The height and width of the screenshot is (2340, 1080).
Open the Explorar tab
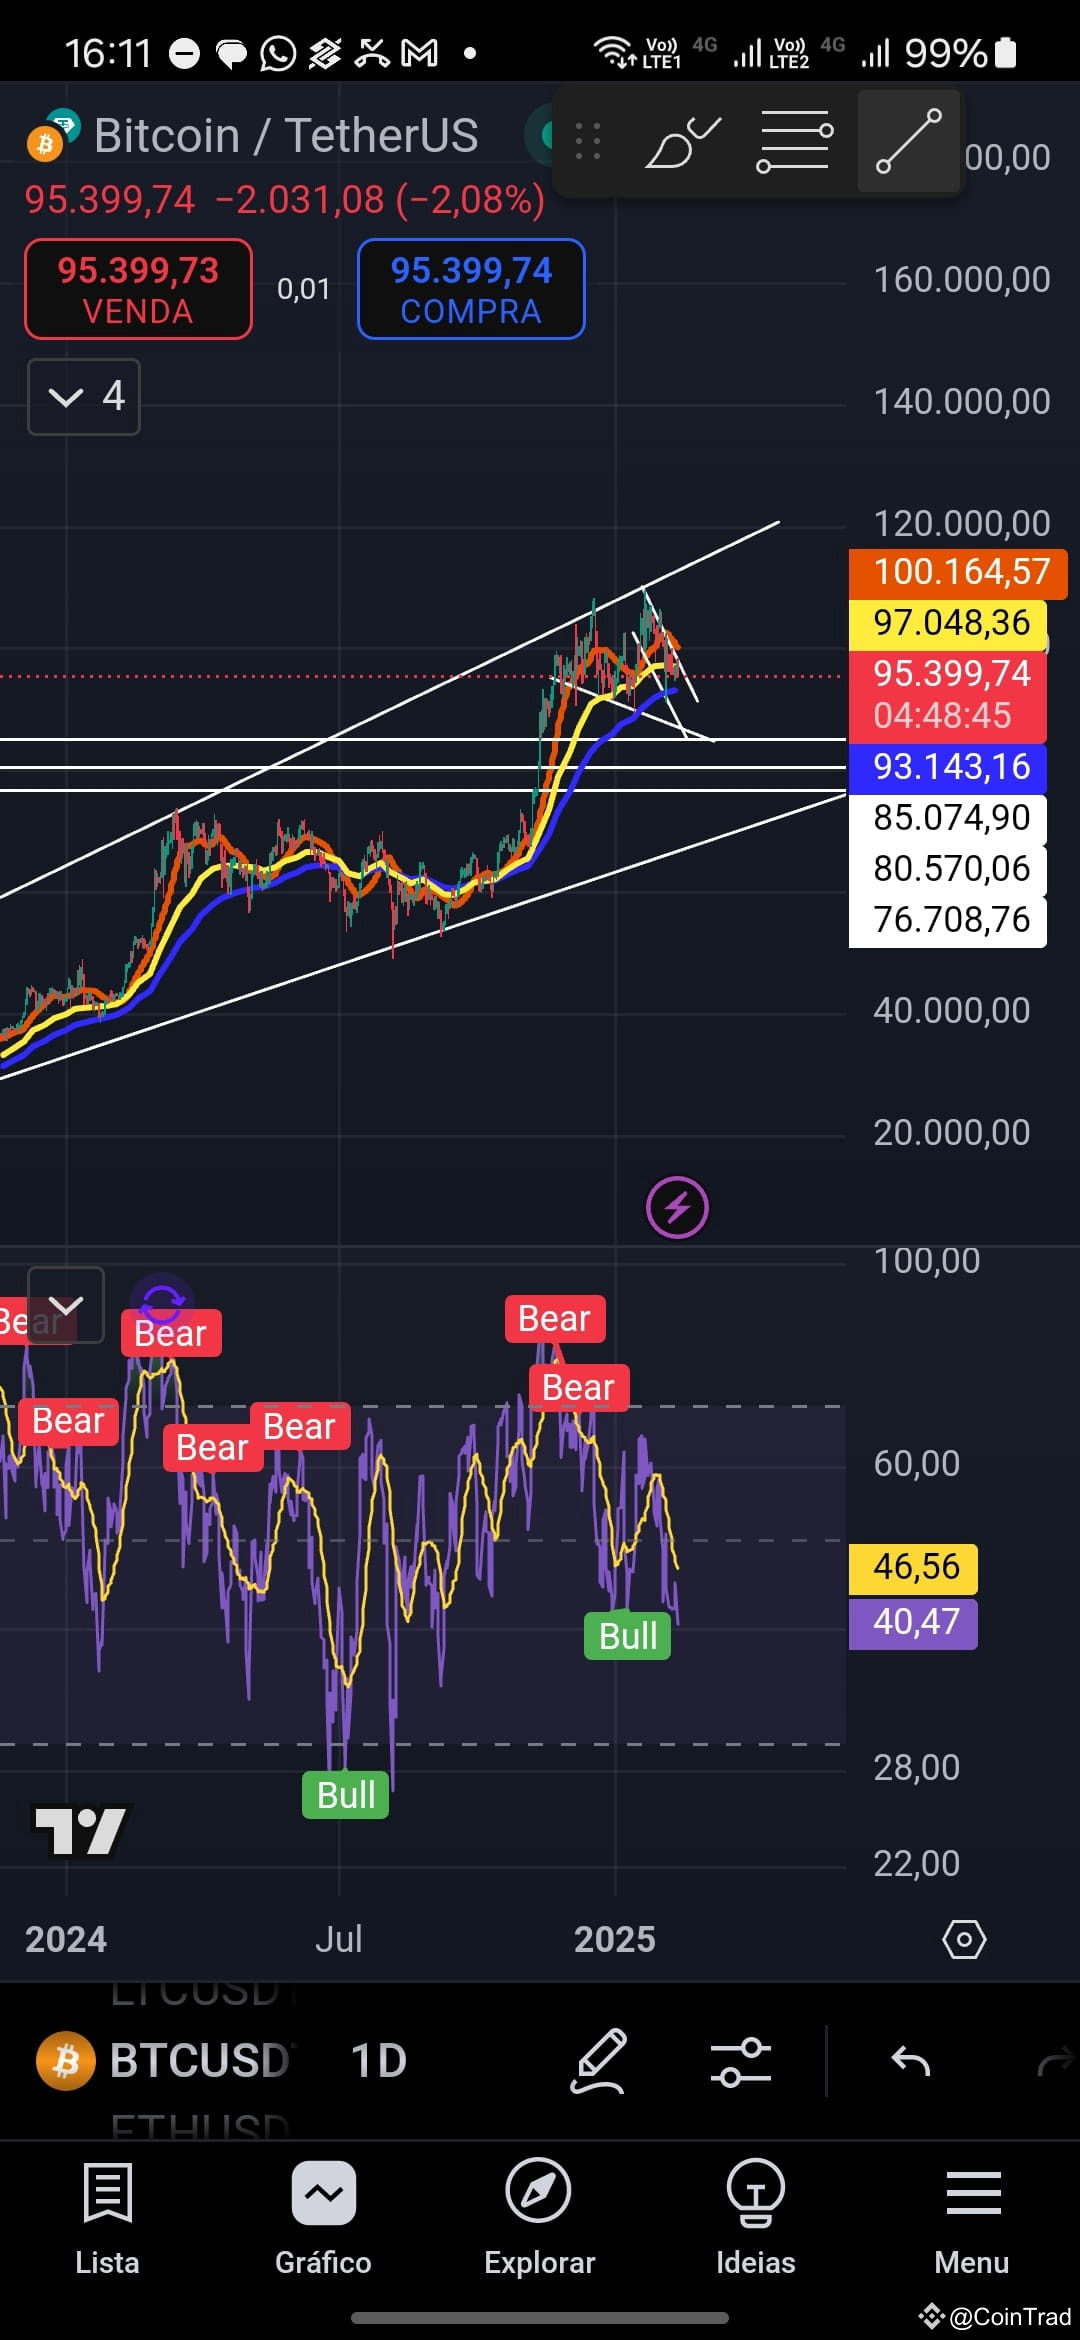coord(539,2220)
